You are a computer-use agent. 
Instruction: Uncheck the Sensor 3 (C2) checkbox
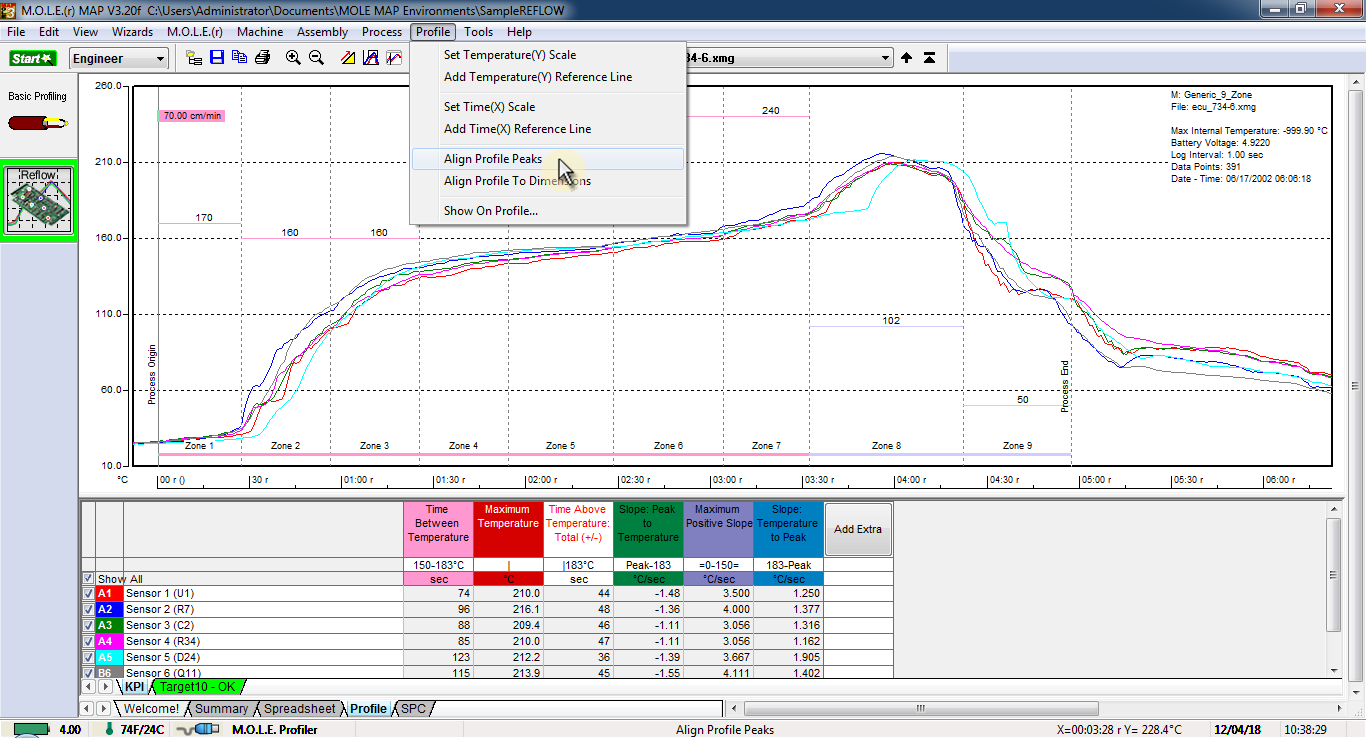88,625
